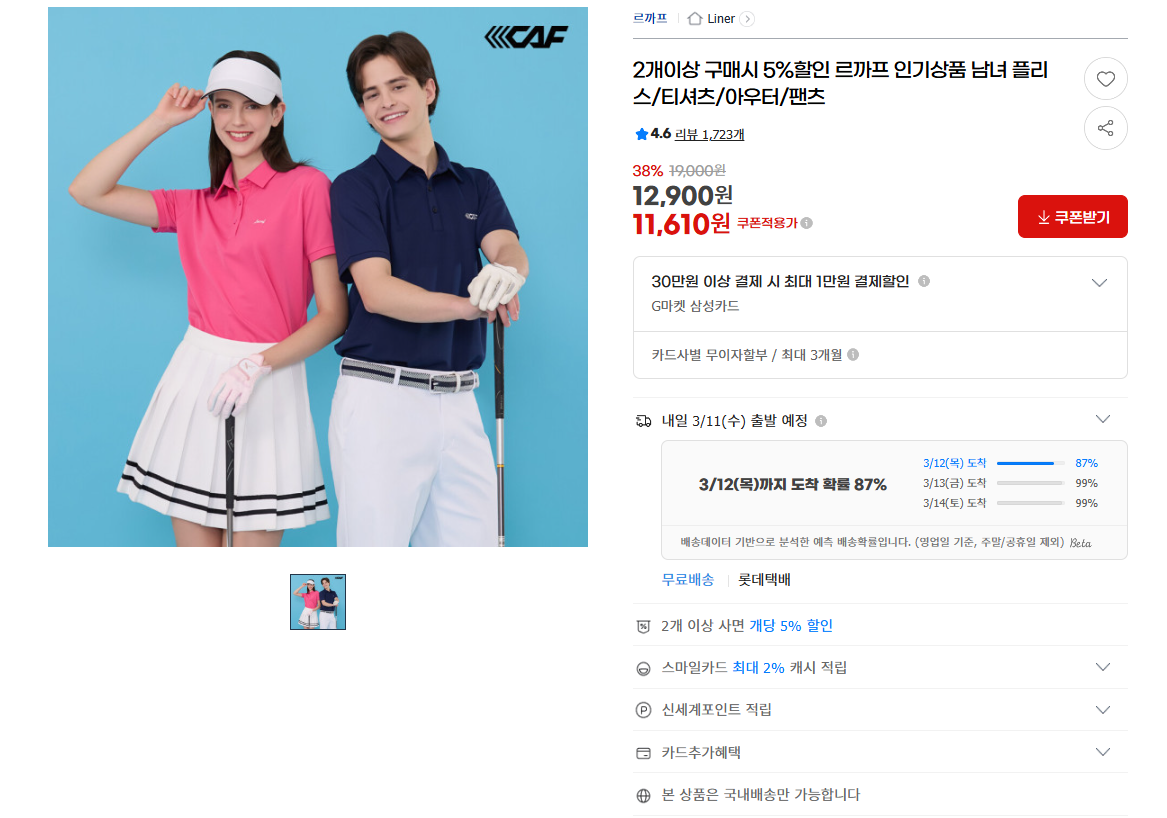The width and height of the screenshot is (1167, 818).
Task: Click the round arrow icon after Liner
Action: click(747, 19)
